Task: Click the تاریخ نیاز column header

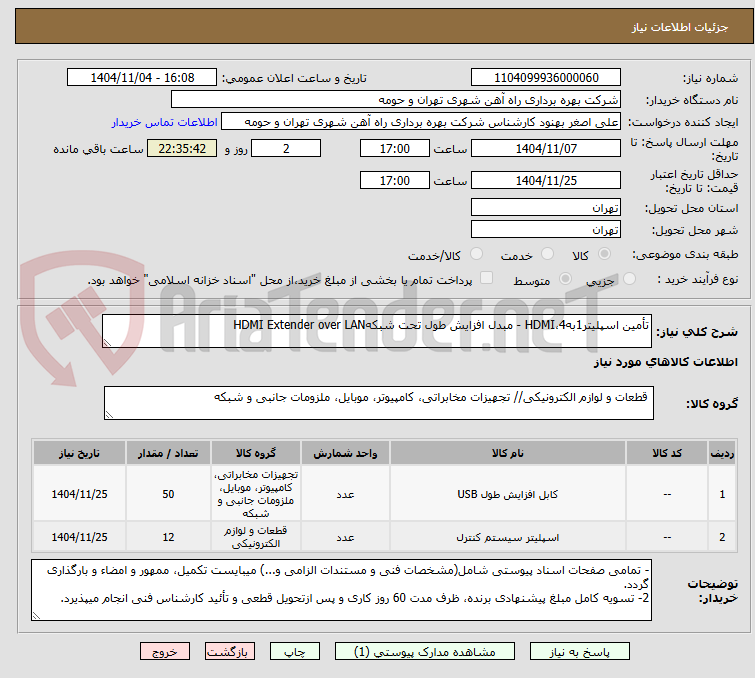Action: pyautogui.click(x=79, y=453)
